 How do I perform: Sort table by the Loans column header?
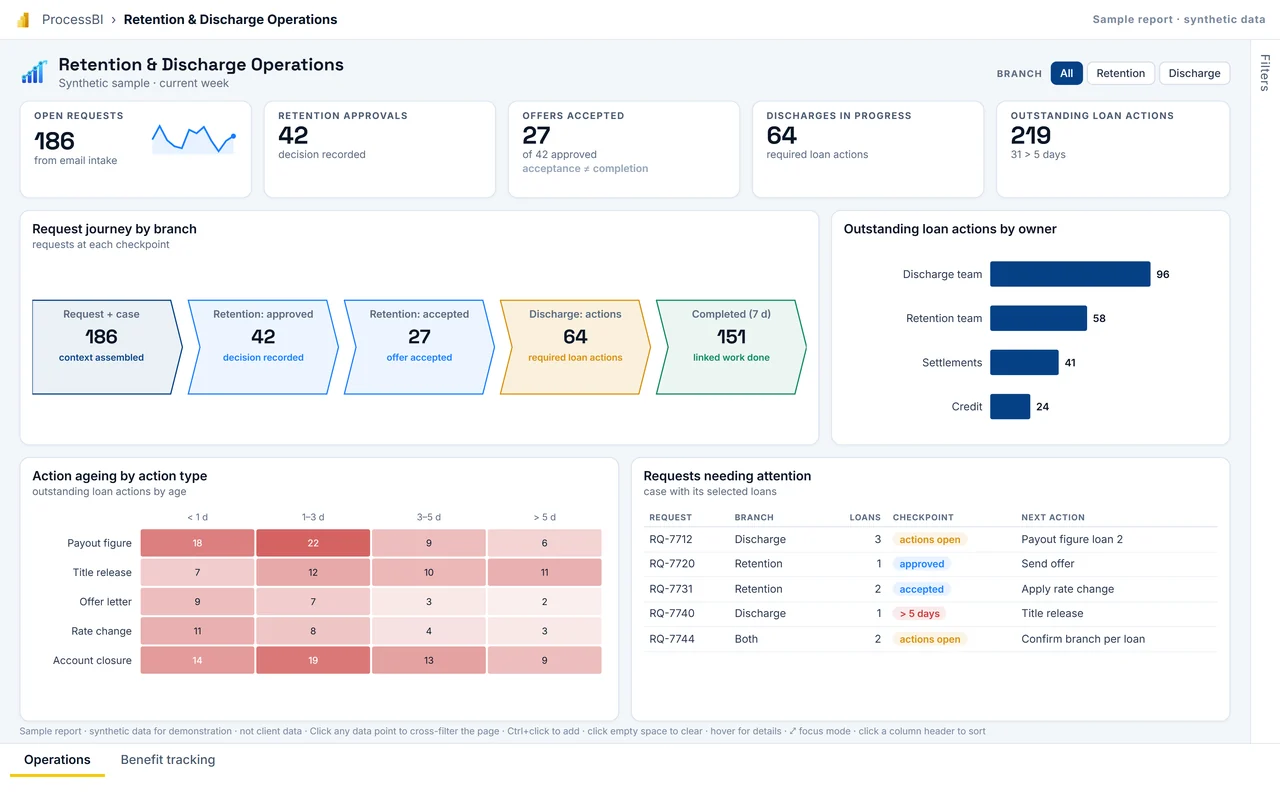tap(865, 517)
